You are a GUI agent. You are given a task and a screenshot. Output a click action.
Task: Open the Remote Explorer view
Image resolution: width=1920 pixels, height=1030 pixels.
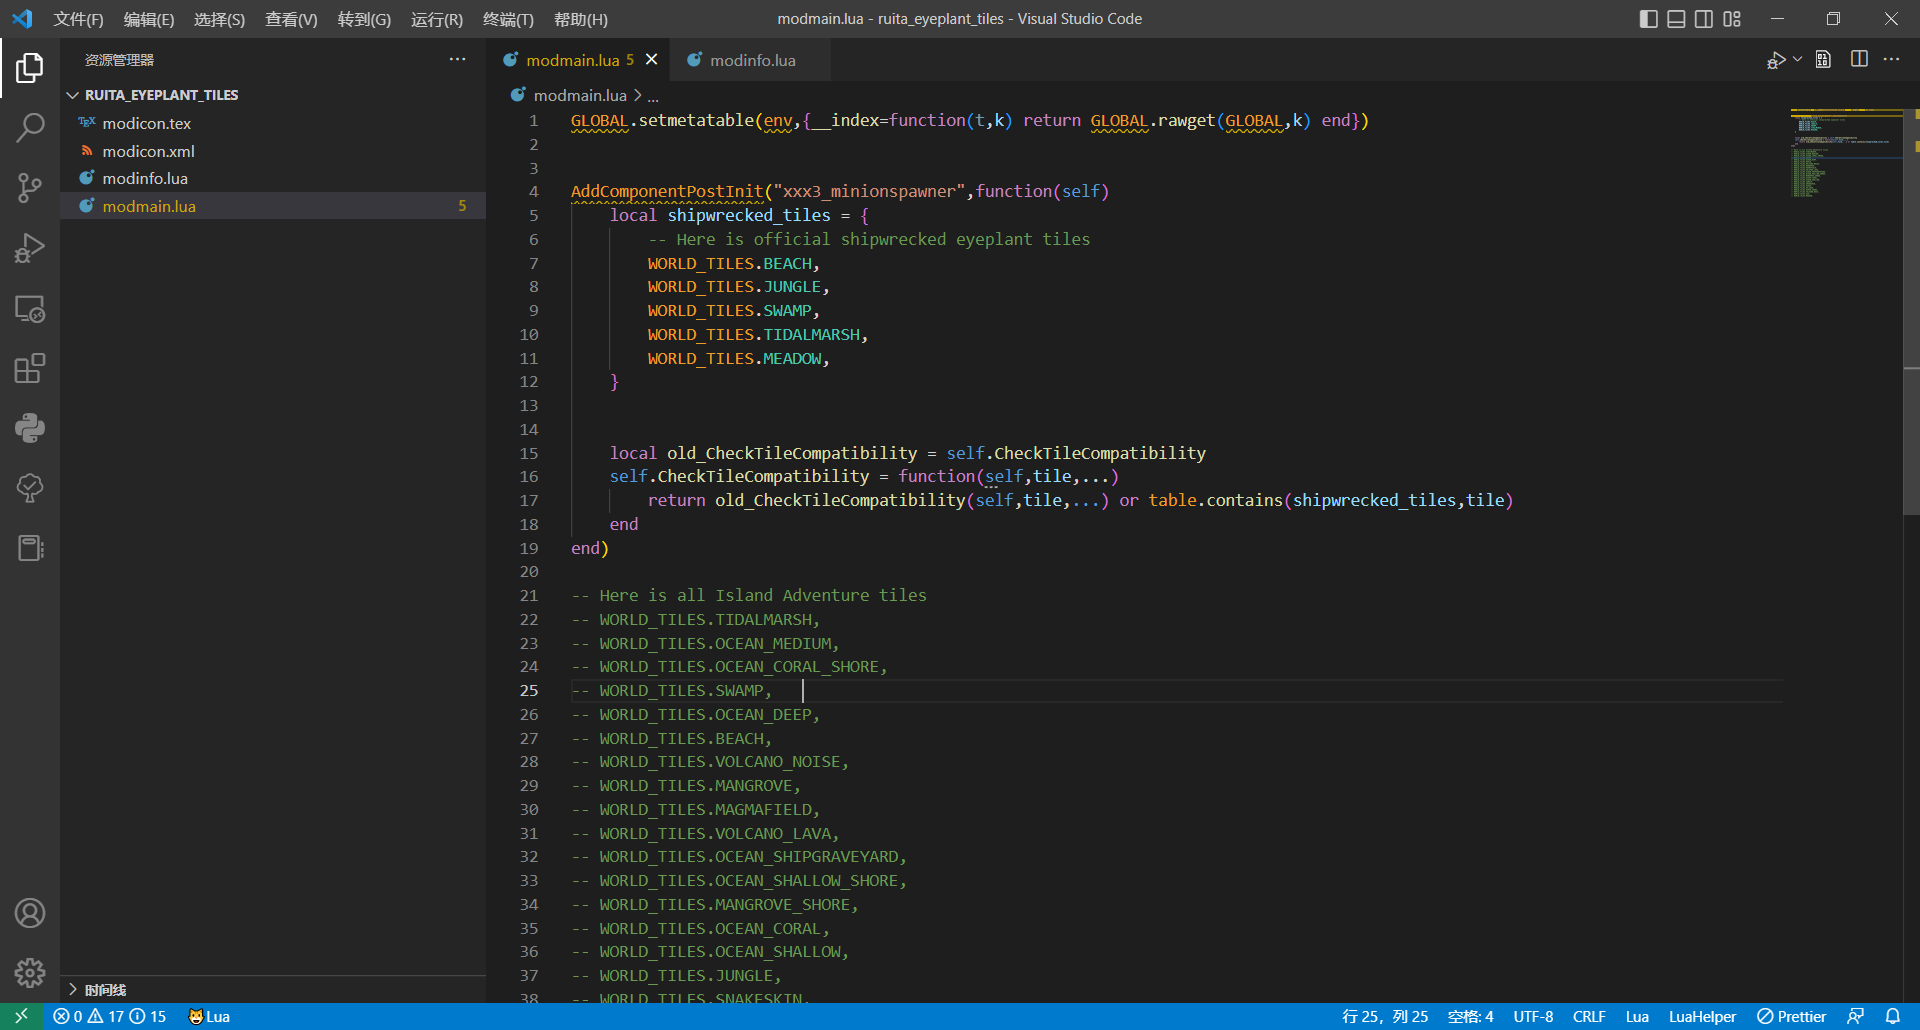pos(30,308)
